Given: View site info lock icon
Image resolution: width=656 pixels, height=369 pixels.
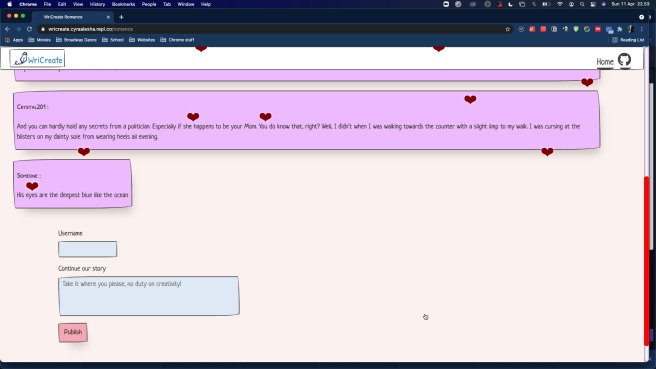Looking at the screenshot, I should (43, 29).
